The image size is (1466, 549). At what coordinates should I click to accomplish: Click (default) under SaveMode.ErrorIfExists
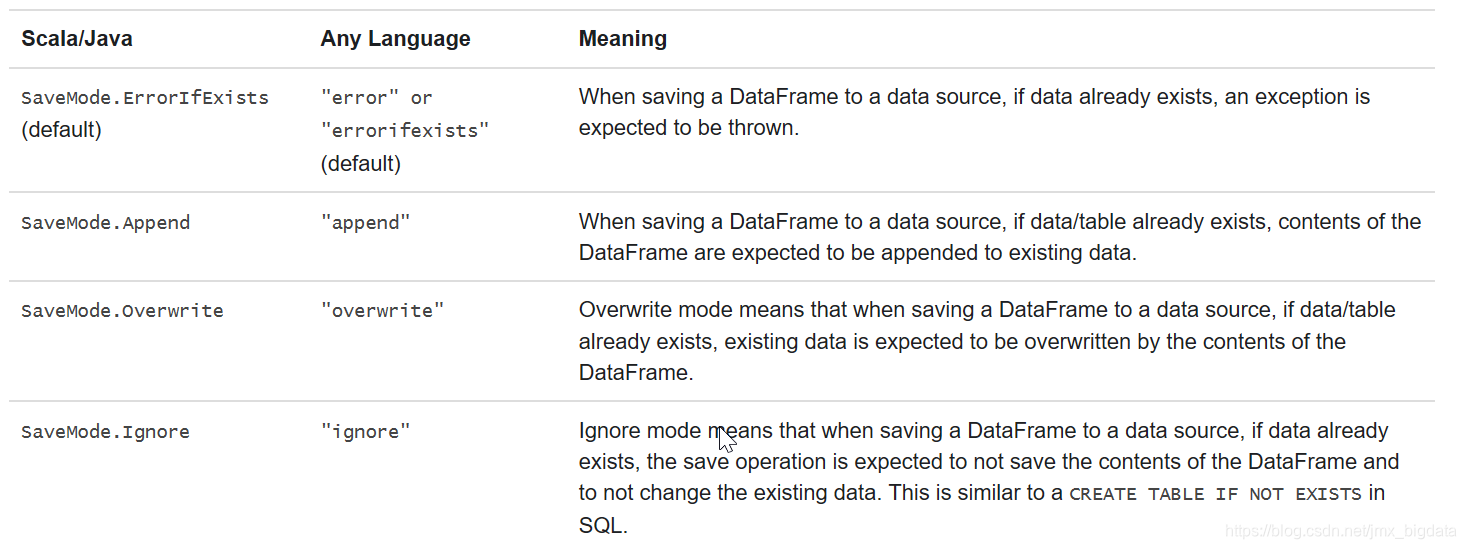(61, 130)
